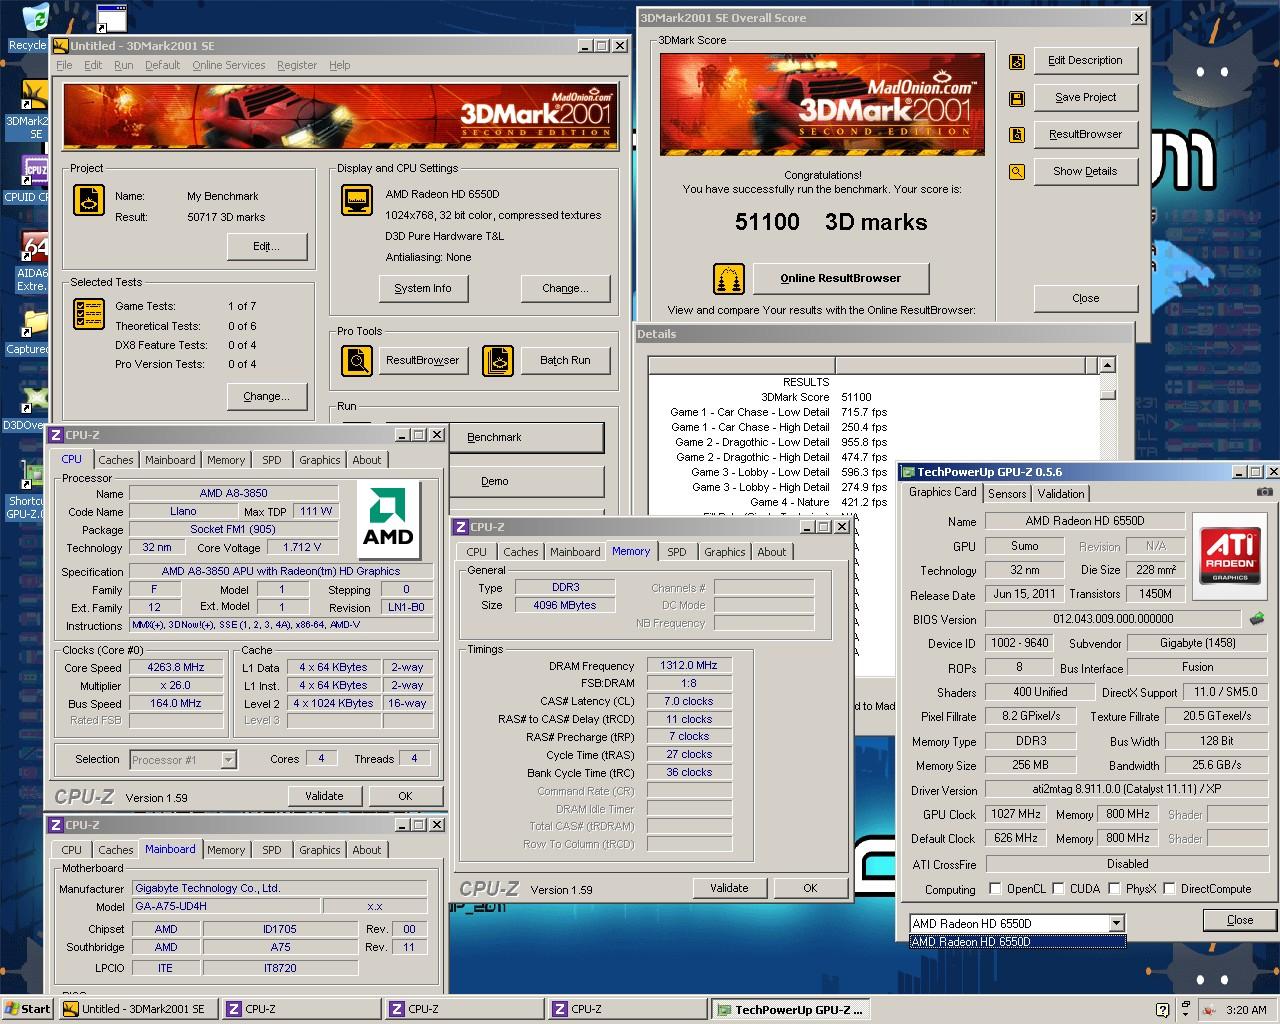Click the Demo button
Viewport: 1280px width, 1024px height.
pos(525,481)
